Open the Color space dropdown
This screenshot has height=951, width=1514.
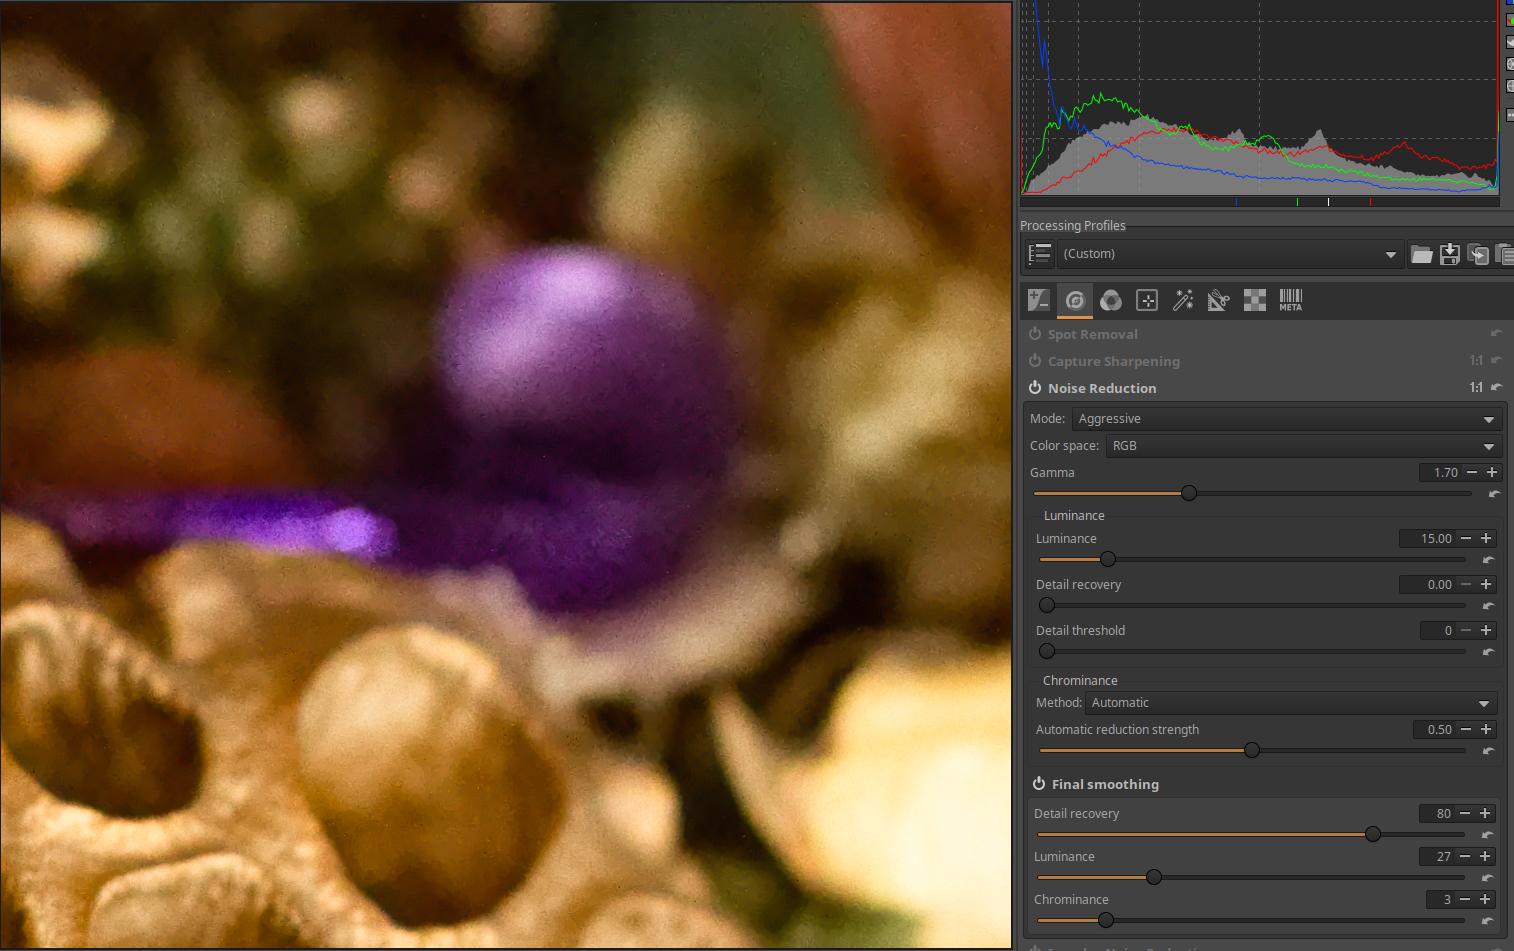coord(1301,446)
